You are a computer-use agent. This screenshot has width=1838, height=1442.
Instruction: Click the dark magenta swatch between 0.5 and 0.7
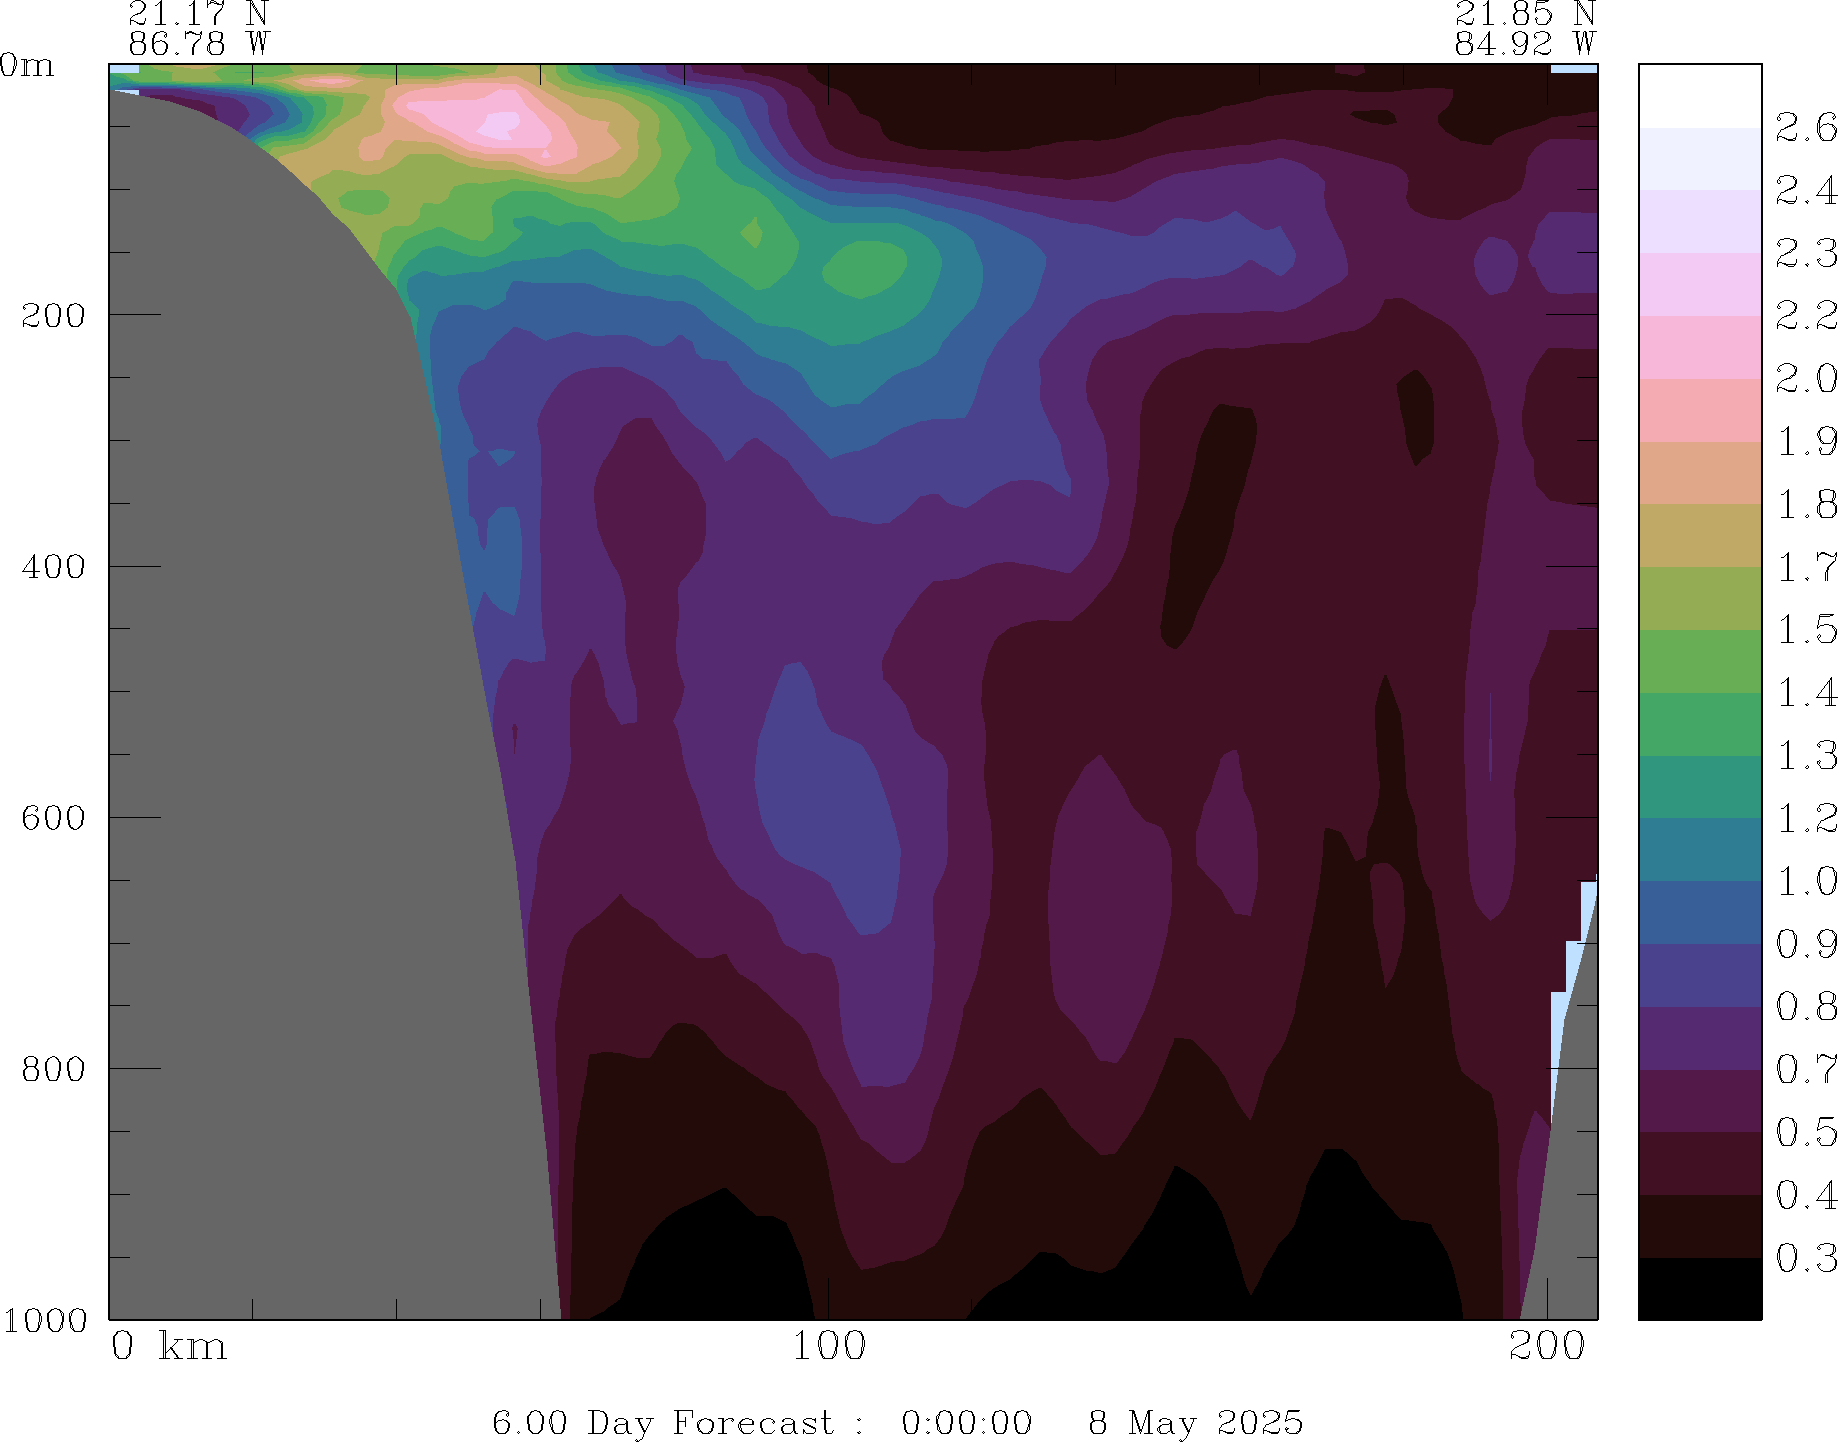tap(1700, 1101)
